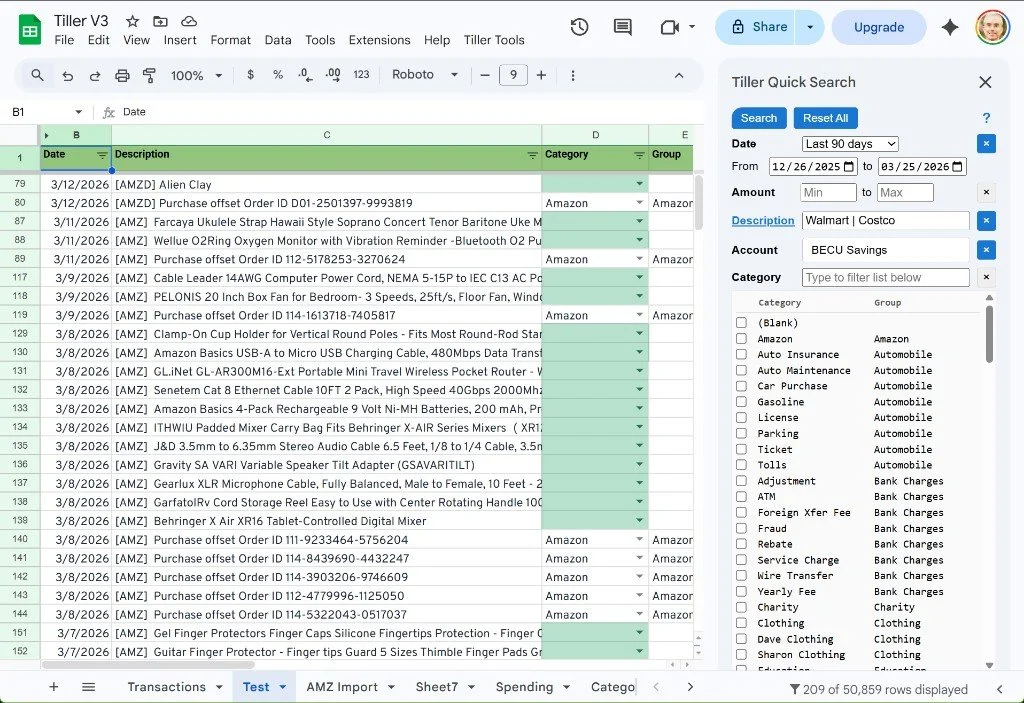Undo the last action
This screenshot has height=703, width=1024.
[x=67, y=76]
